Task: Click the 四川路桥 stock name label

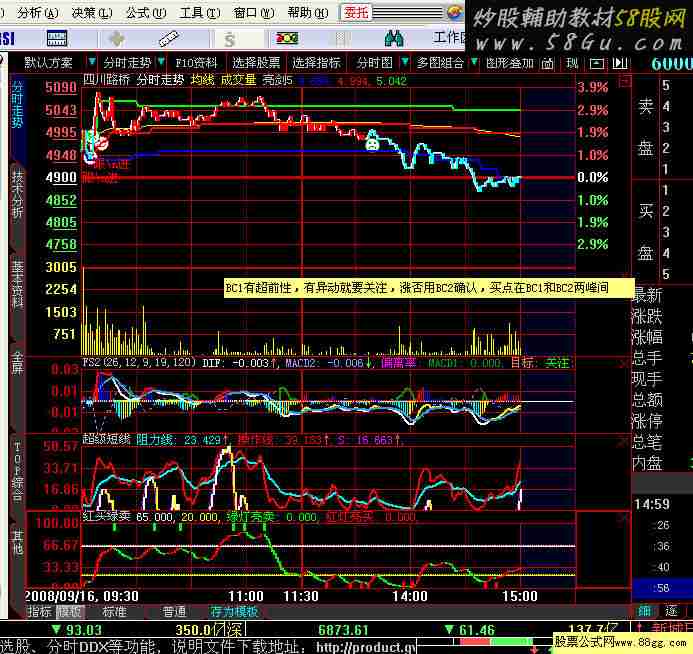Action: [107, 80]
